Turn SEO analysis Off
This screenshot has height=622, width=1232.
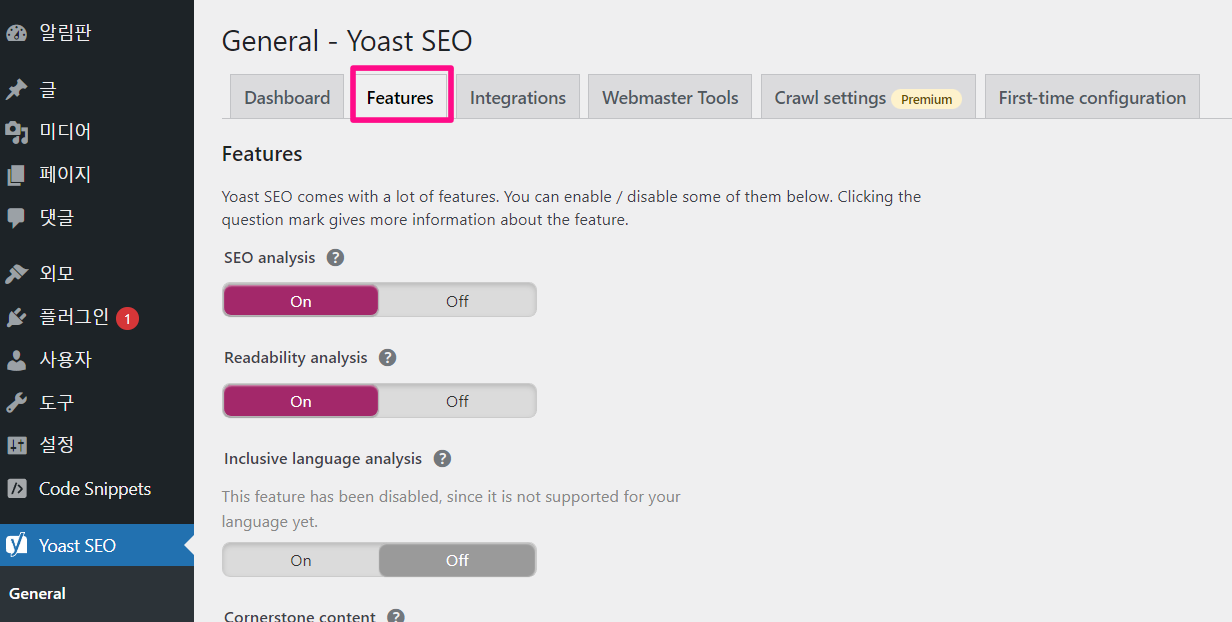click(457, 300)
